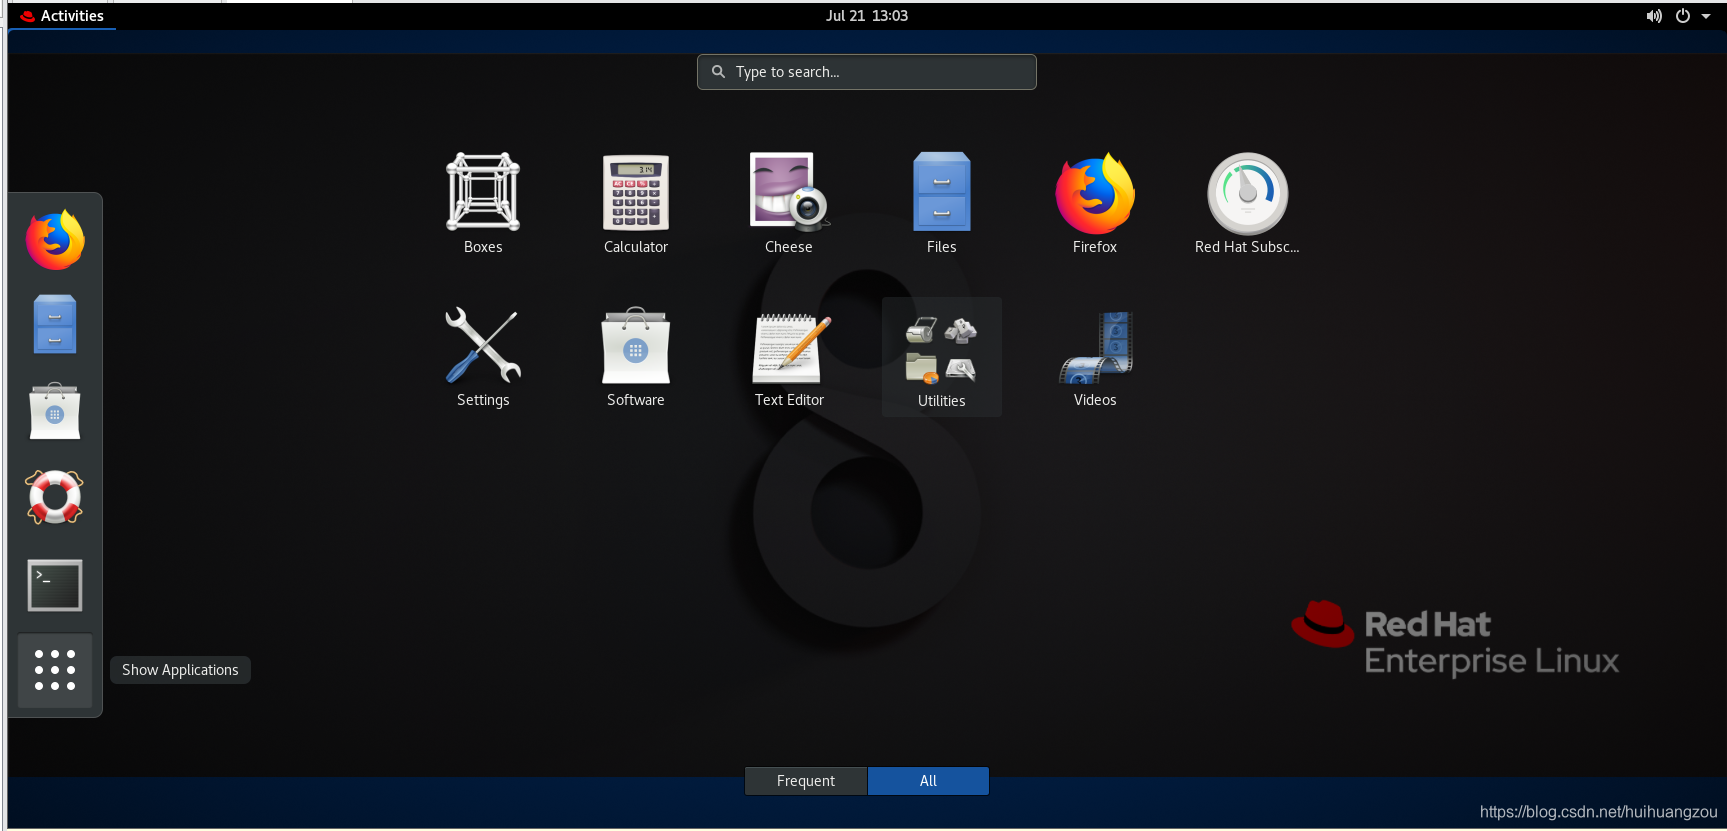Launch the Videos application
Image resolution: width=1727 pixels, height=831 pixels.
click(1095, 357)
